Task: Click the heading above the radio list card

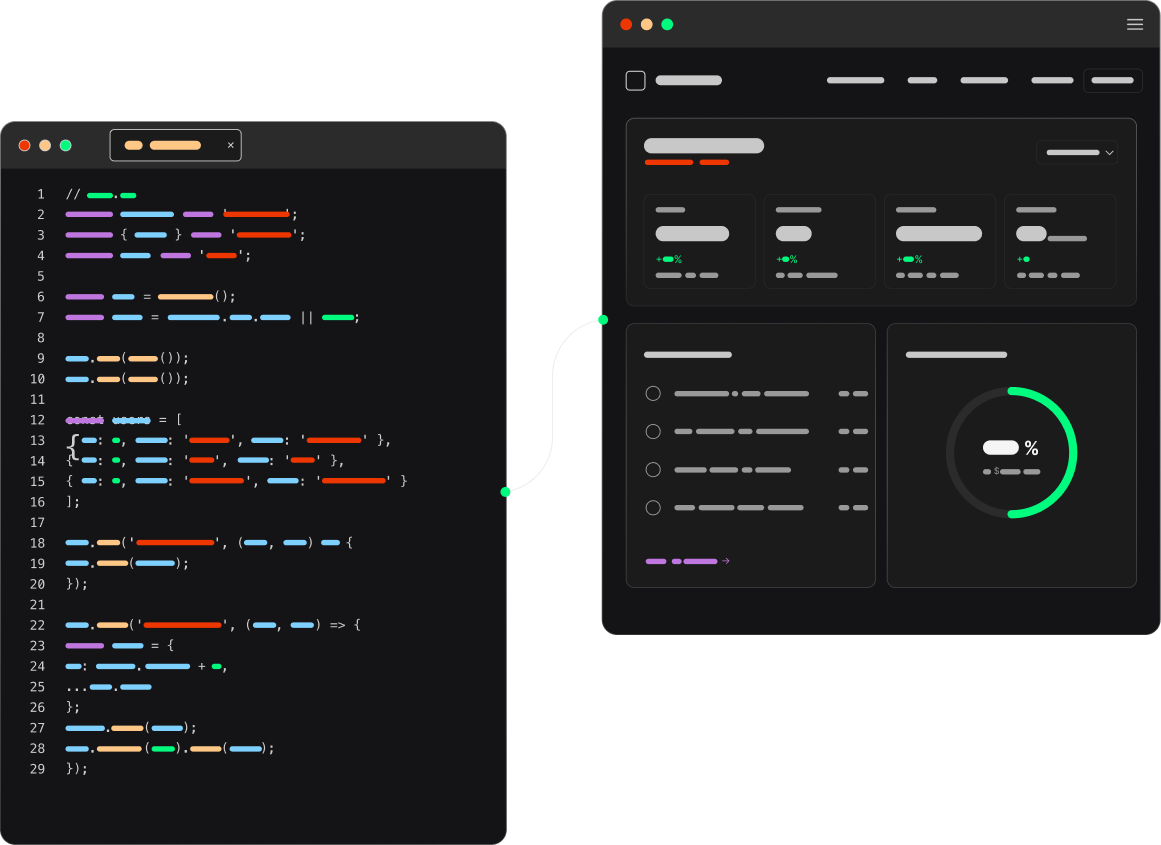Action: (x=688, y=355)
